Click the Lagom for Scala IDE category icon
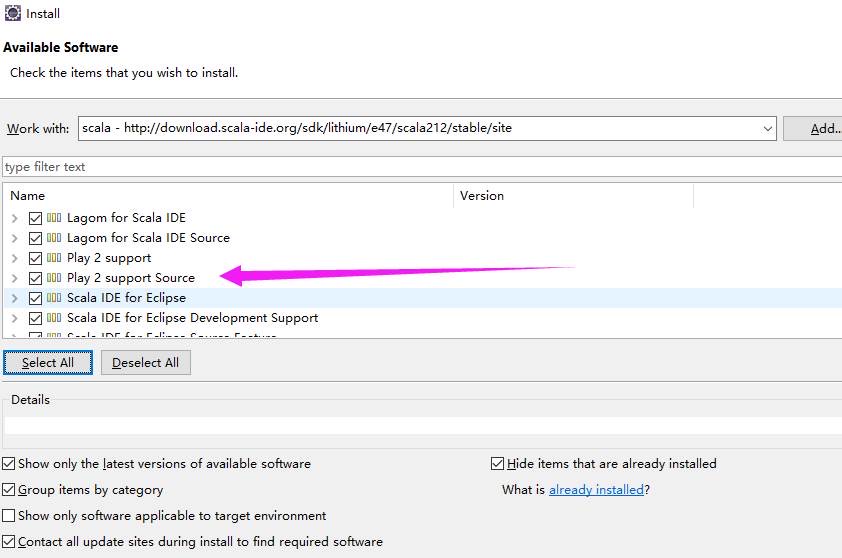The width and height of the screenshot is (842, 558). [54, 218]
